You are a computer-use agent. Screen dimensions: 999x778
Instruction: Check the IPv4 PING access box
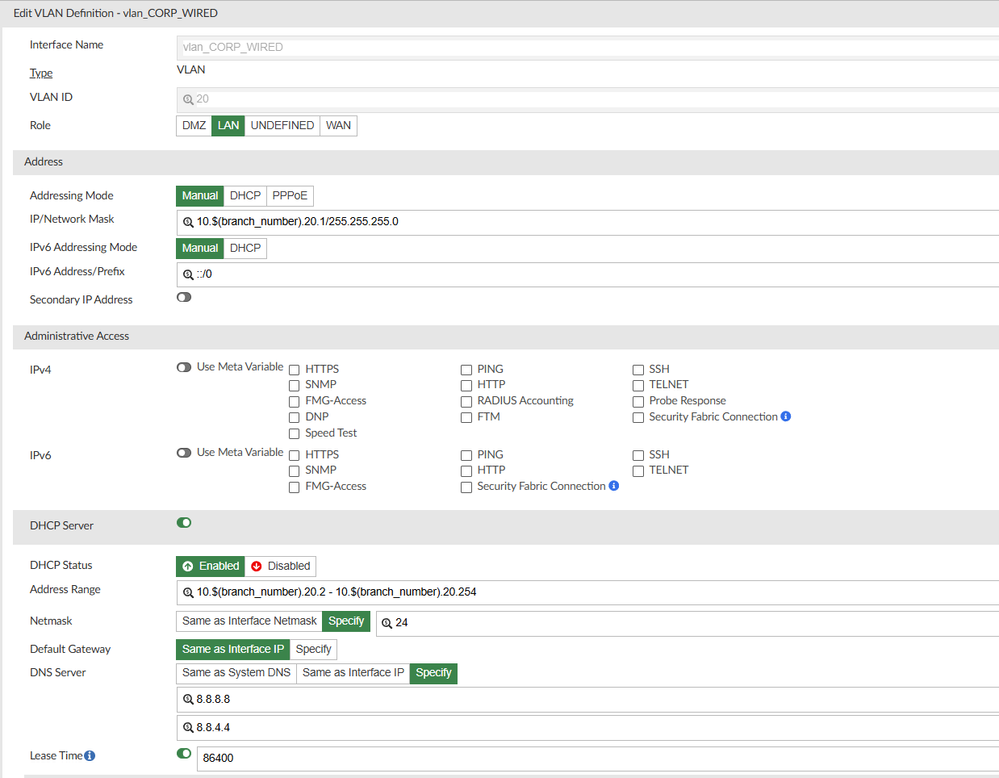coord(466,369)
